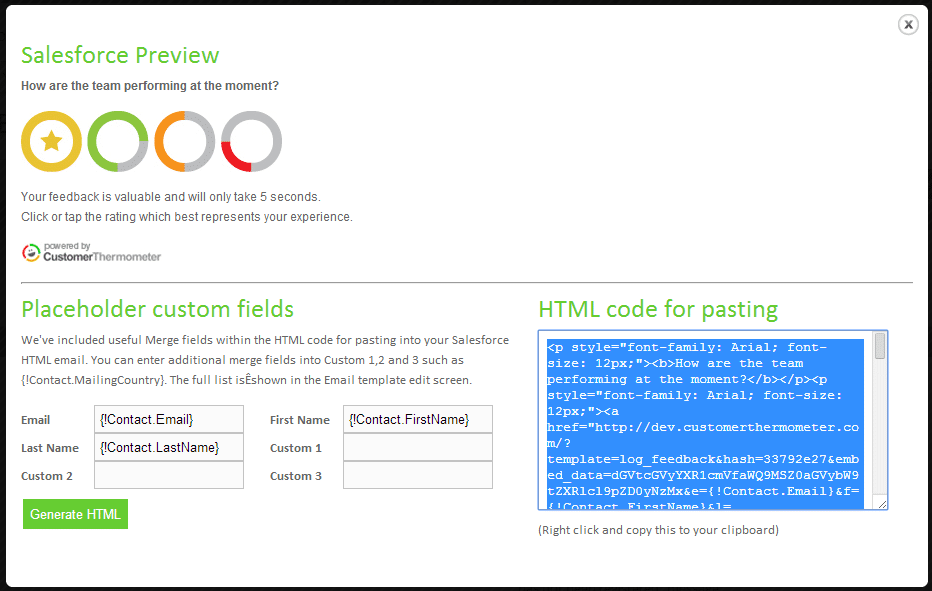The height and width of the screenshot is (591, 932).
Task: Click the 'Custom 1' field label
Action: [x=296, y=448]
